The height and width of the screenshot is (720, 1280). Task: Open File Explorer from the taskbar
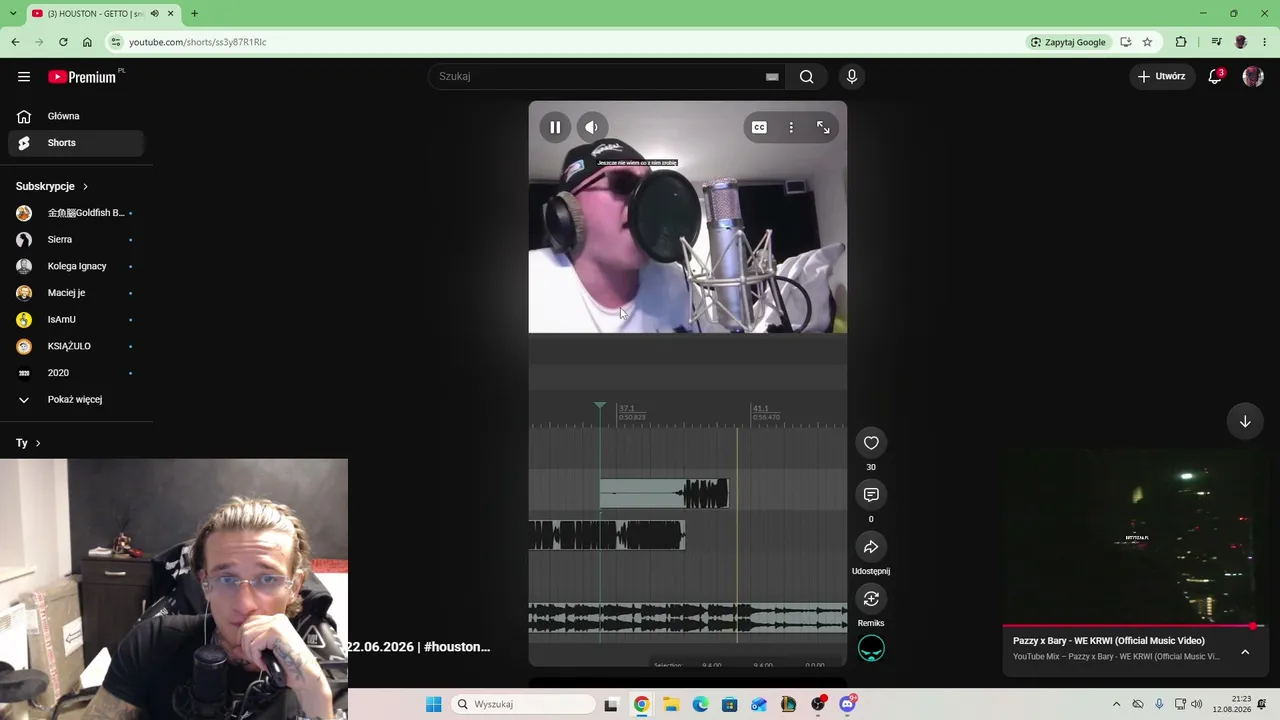pos(670,704)
